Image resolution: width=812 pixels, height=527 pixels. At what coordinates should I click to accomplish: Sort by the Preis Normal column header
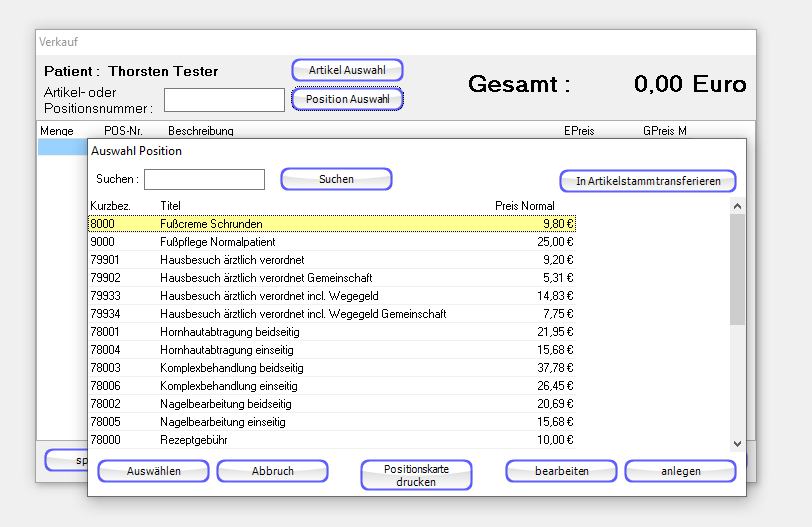(525, 206)
